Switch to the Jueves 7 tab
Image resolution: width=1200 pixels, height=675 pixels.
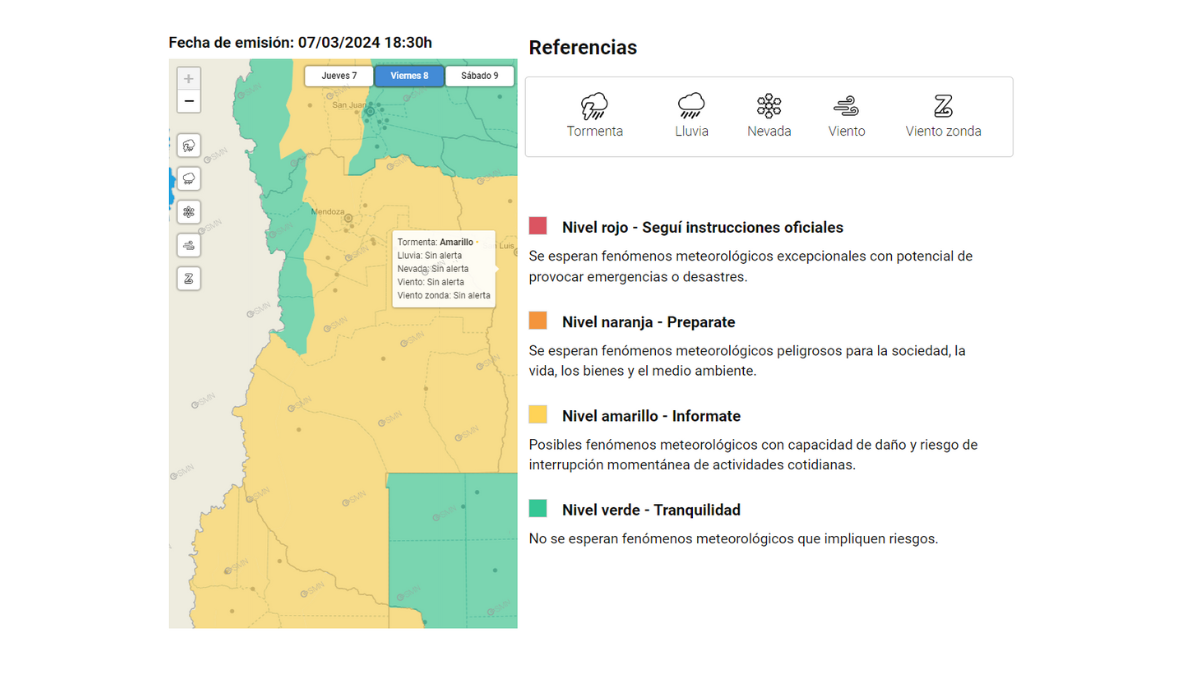coord(338,75)
